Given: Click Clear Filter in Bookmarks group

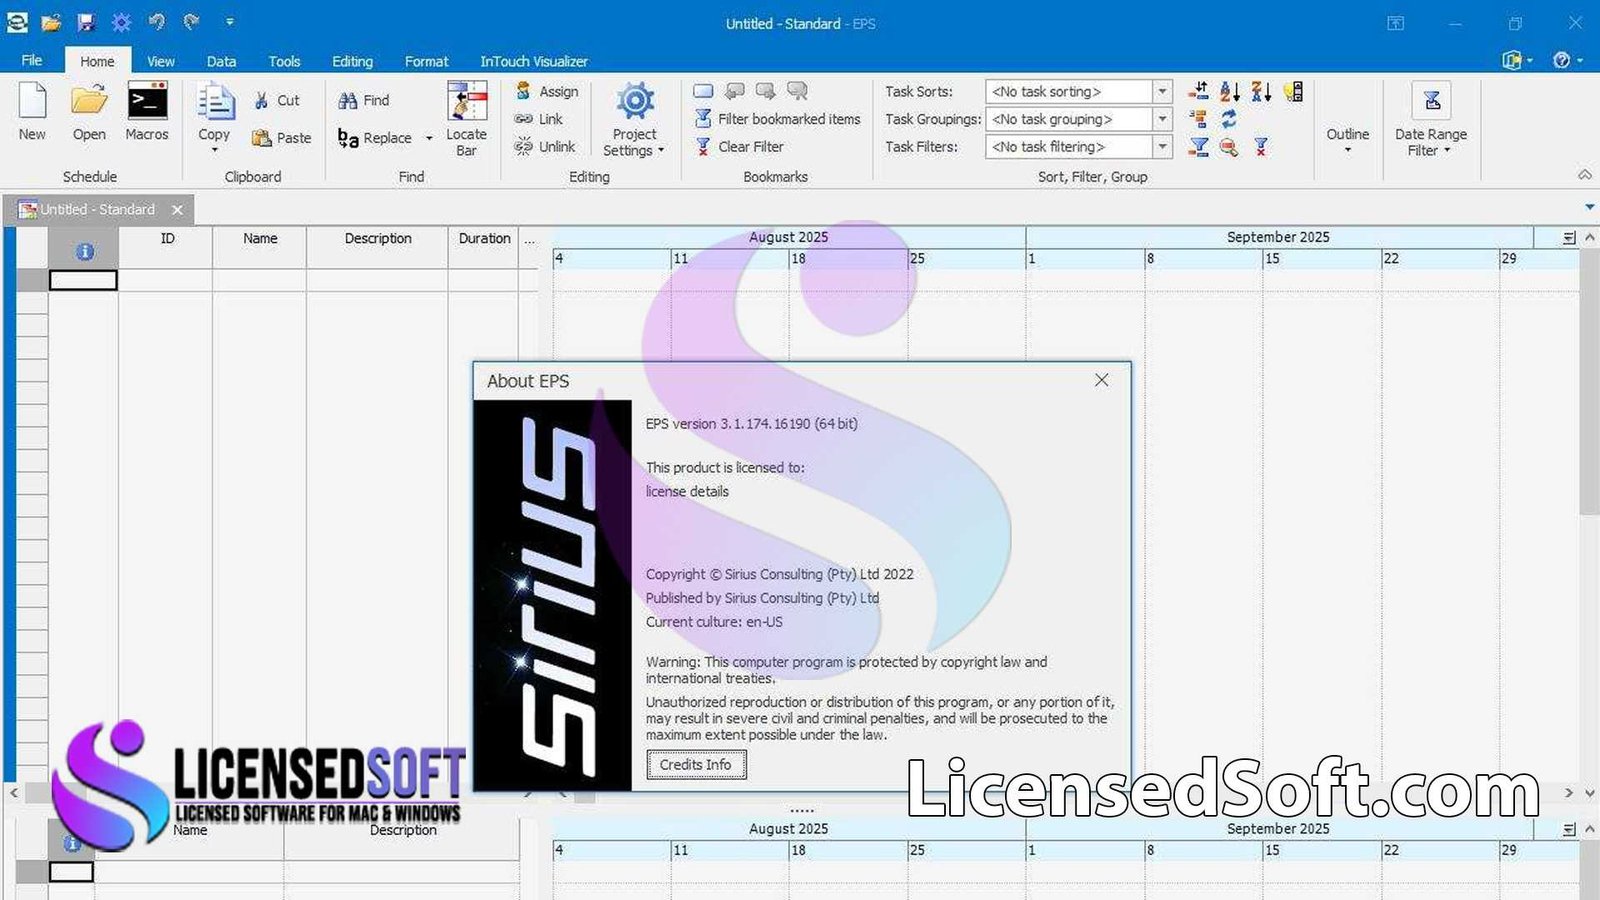Looking at the screenshot, I should [739, 146].
